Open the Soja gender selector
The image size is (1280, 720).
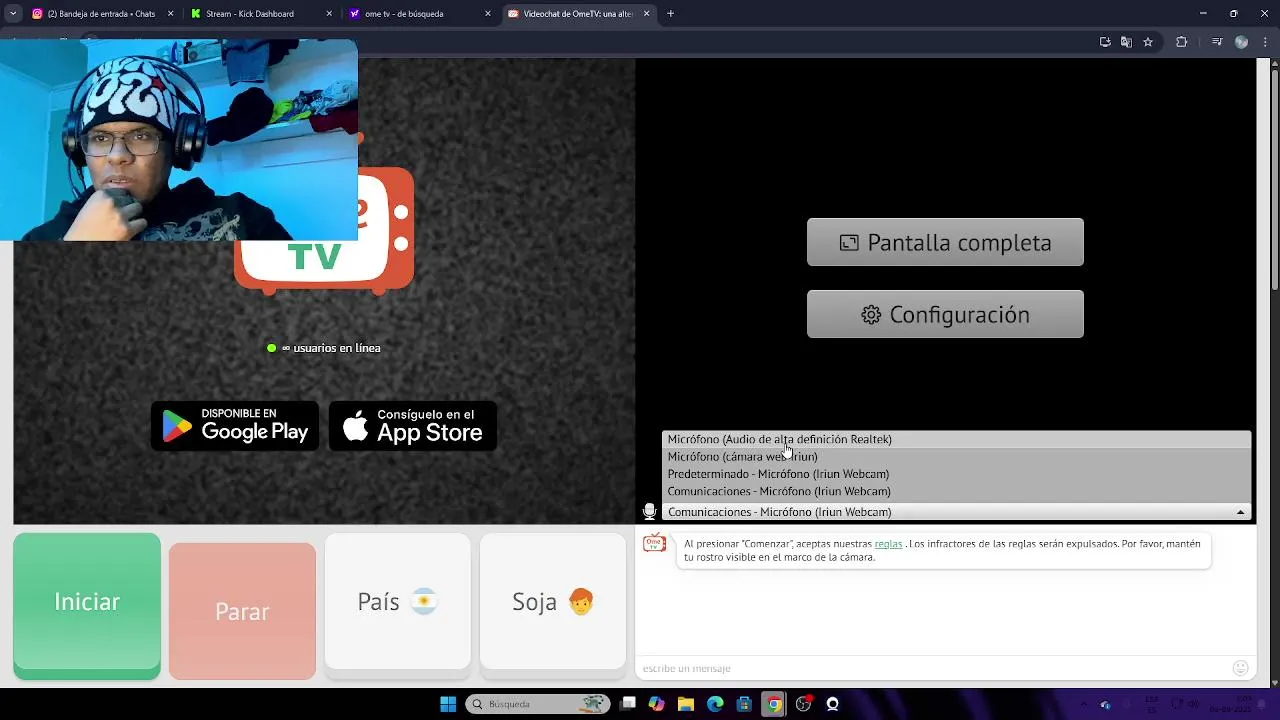553,602
